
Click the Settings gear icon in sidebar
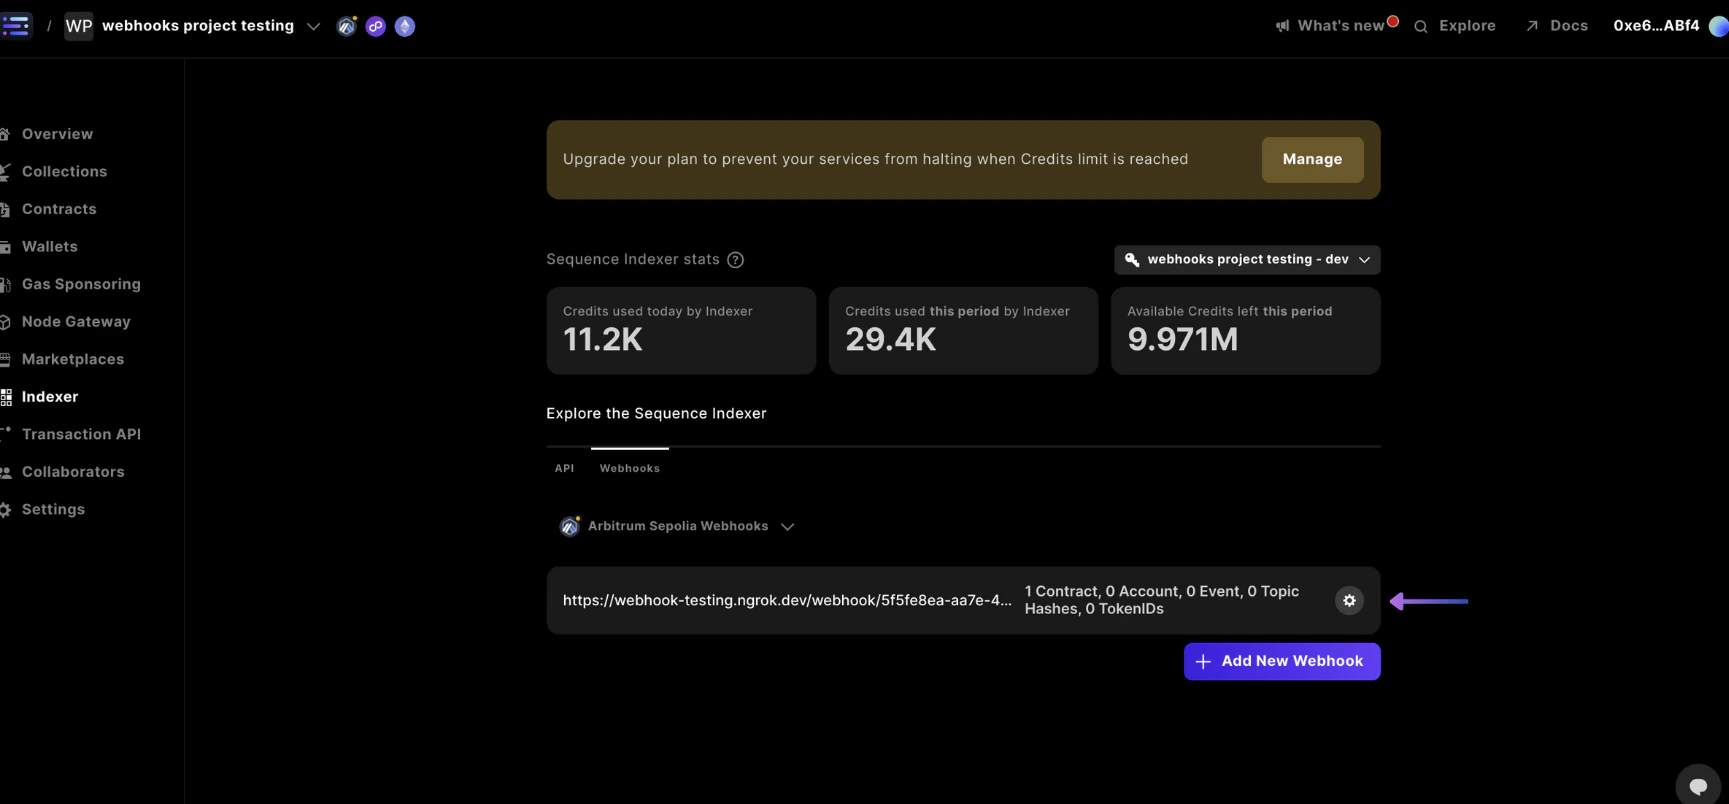[x=5, y=510]
